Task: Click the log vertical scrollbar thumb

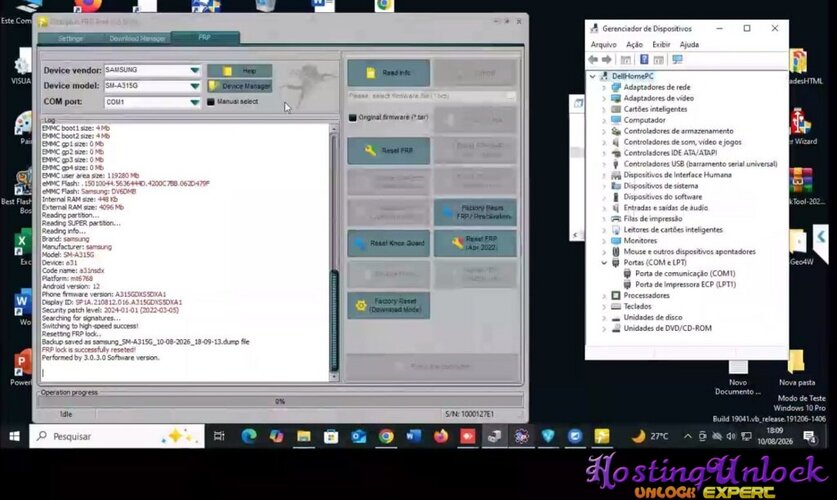Action: [x=335, y=320]
